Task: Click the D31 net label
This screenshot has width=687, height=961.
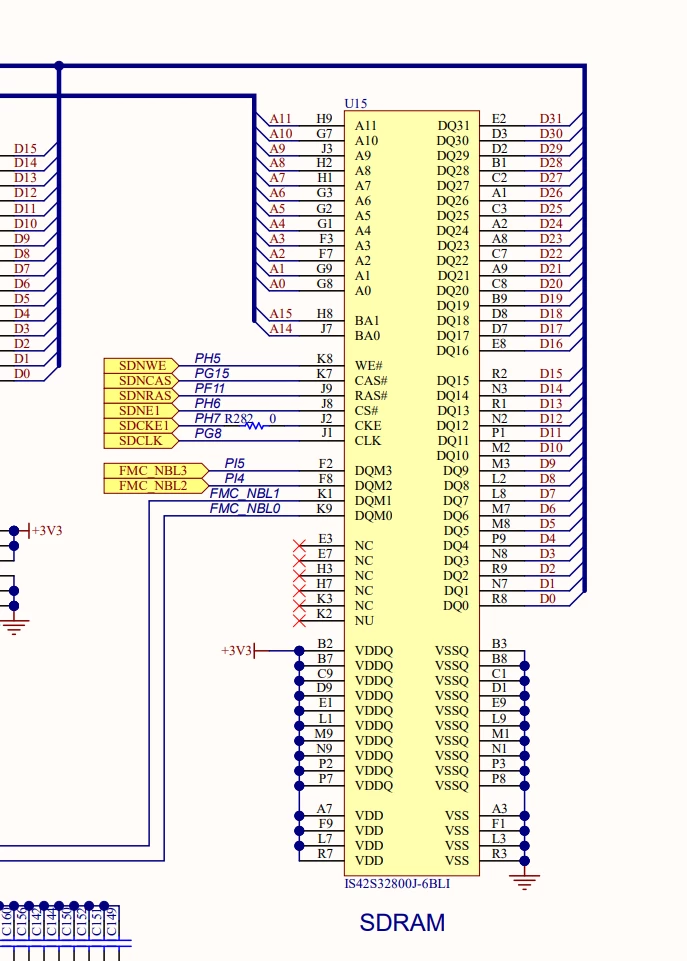Action: pos(550,118)
